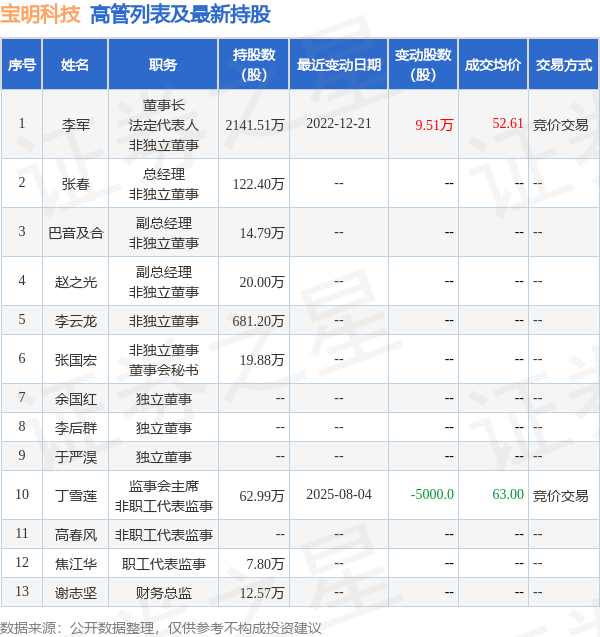Click the 数据来源 footer note
Viewport: 600px width, 637px height.
coord(161,628)
